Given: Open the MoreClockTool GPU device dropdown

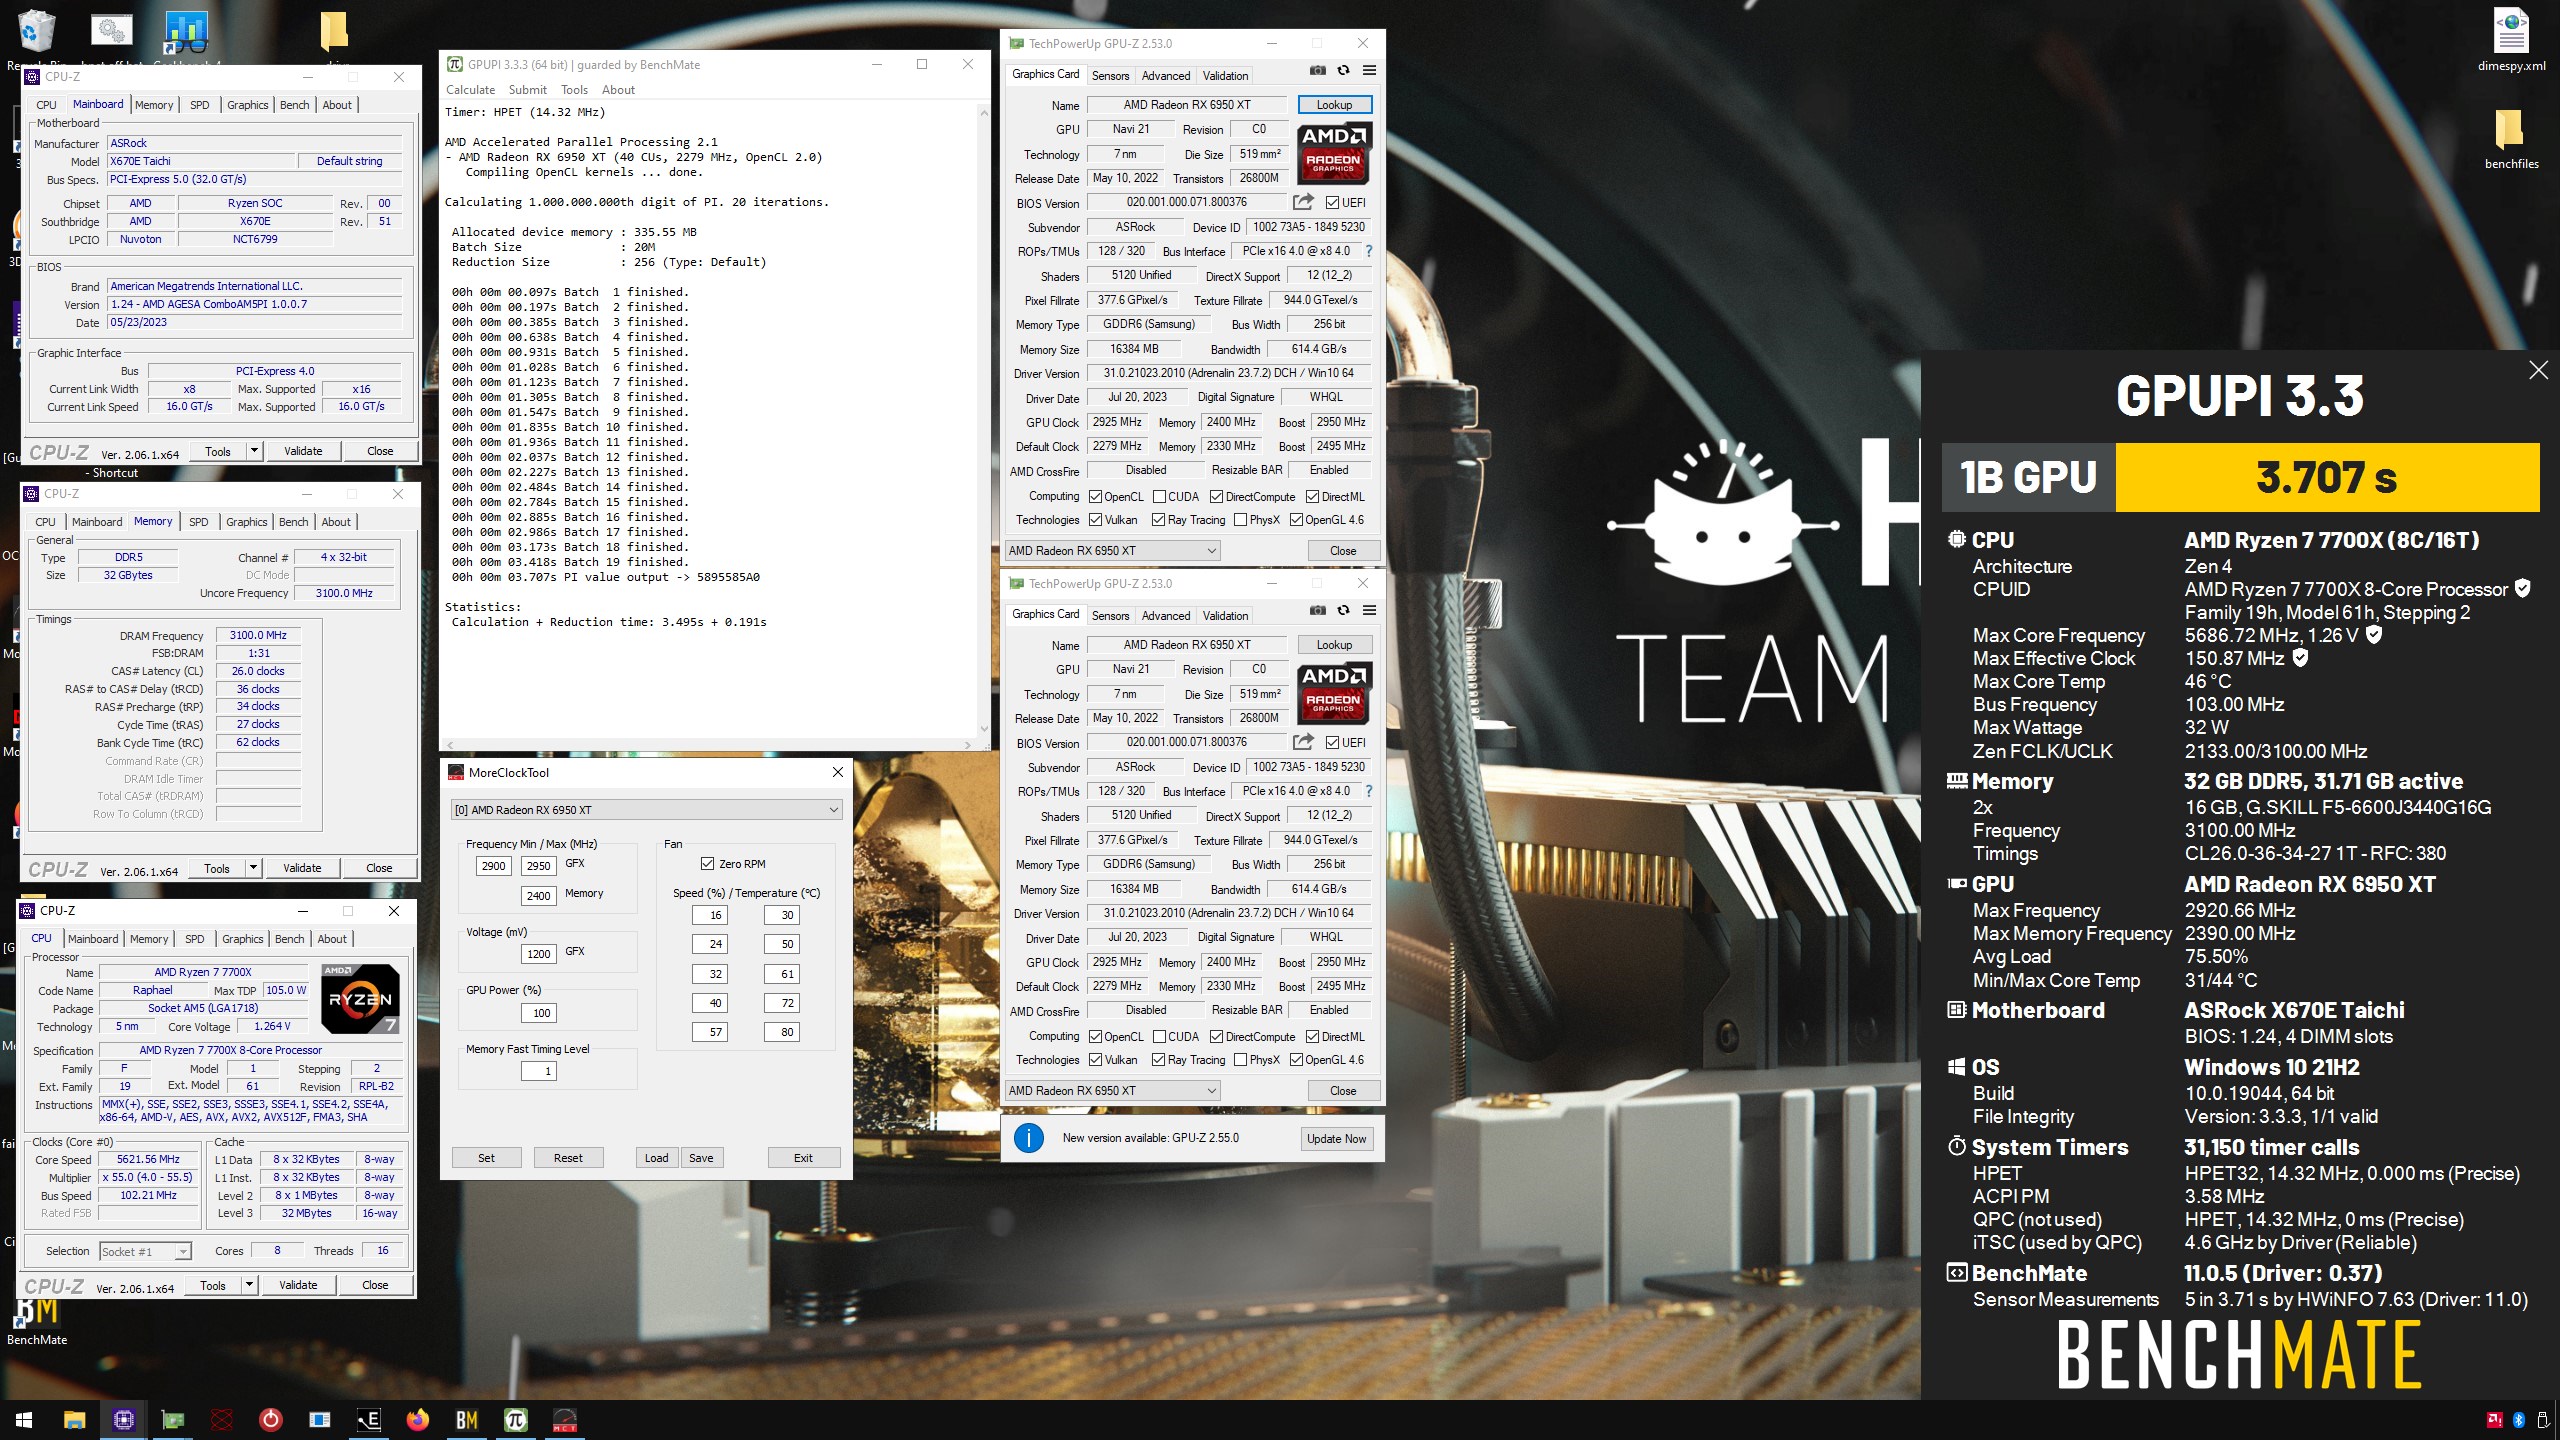Looking at the screenshot, I should pyautogui.click(x=646, y=810).
